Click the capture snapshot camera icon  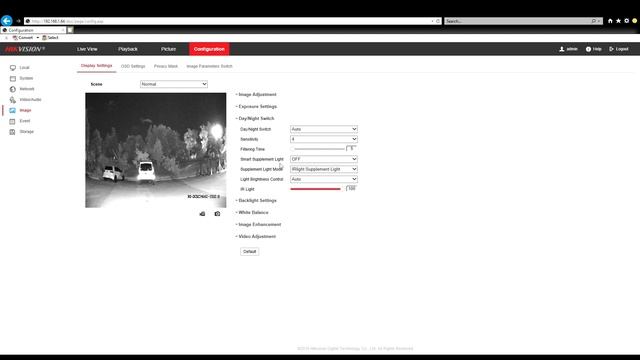[218, 213]
